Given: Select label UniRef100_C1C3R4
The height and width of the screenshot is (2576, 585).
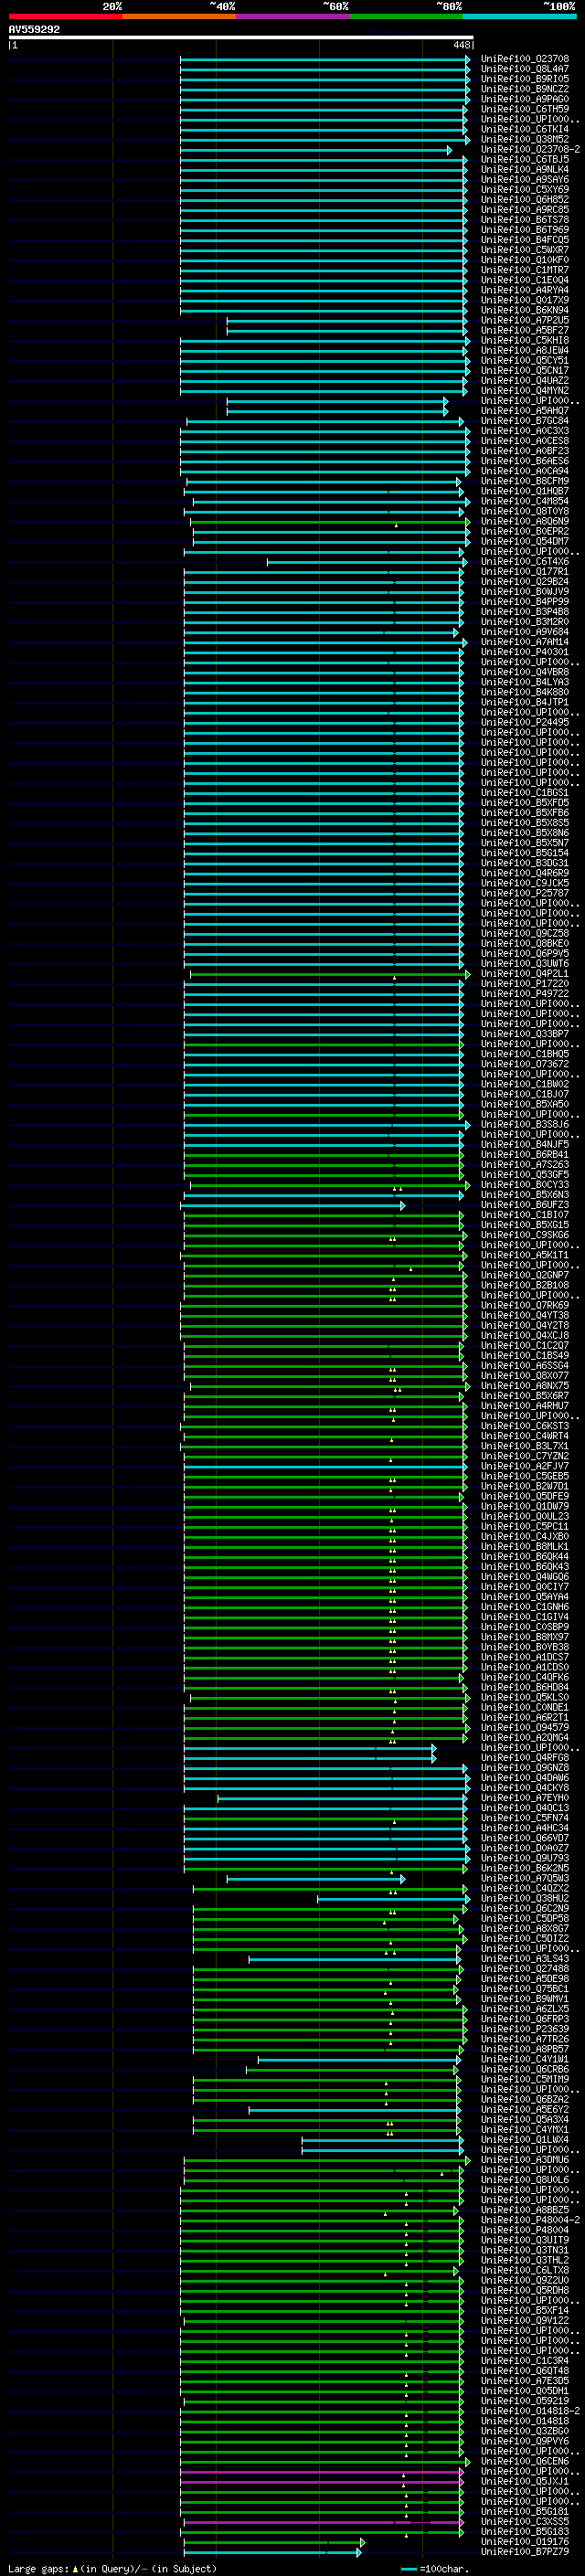Looking at the screenshot, I should pos(525,2361).
